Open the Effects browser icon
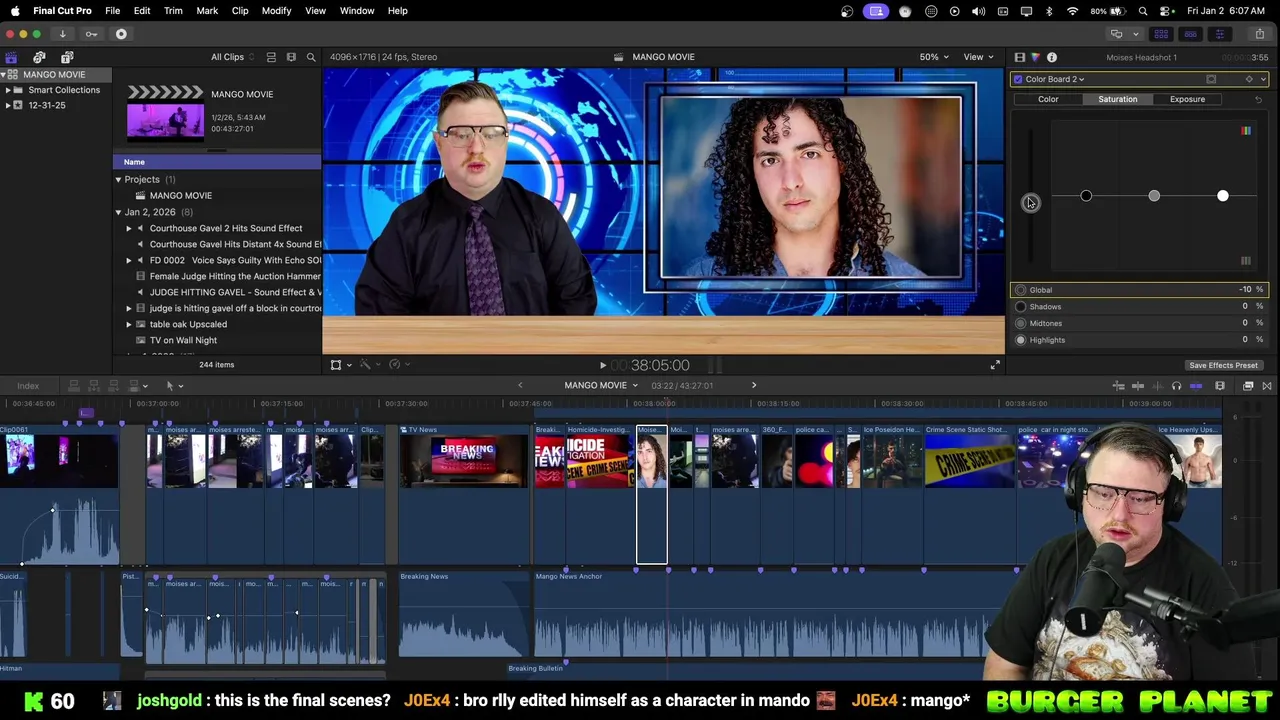The image size is (1280, 720). (1248, 386)
